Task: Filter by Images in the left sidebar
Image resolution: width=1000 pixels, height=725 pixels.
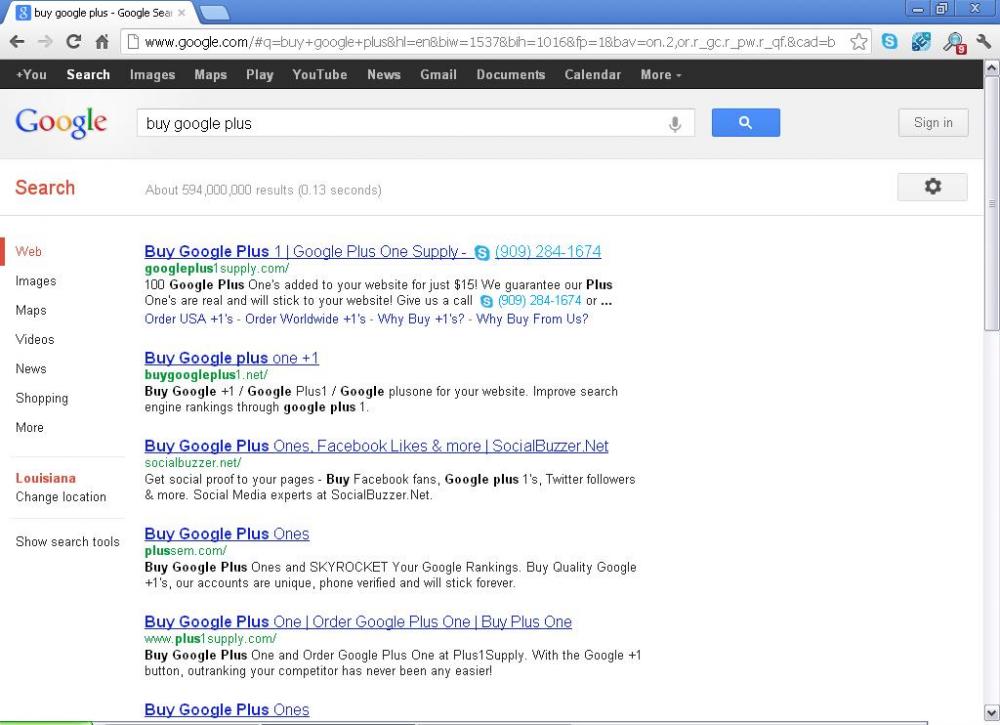Action: 36,281
